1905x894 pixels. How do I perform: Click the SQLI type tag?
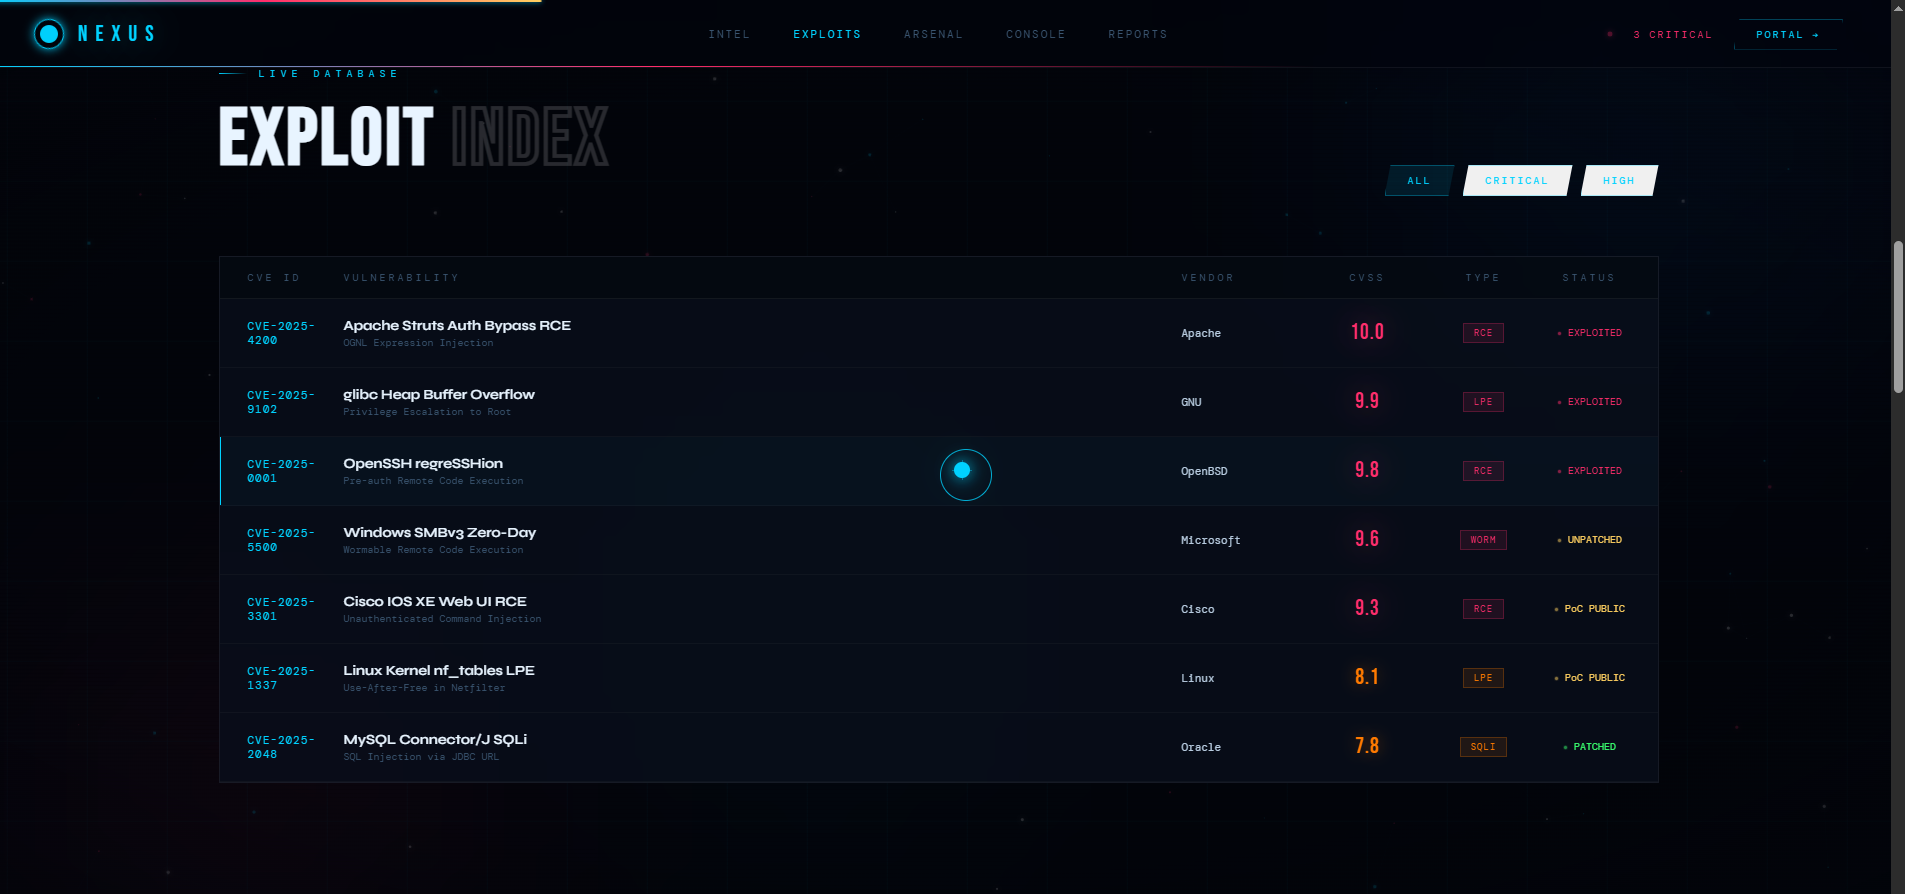click(x=1483, y=747)
